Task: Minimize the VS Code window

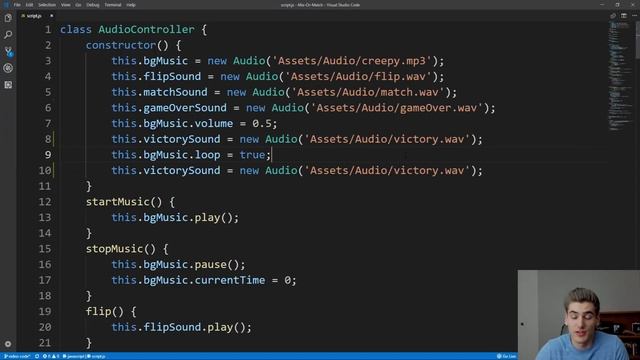Action: point(602,5)
